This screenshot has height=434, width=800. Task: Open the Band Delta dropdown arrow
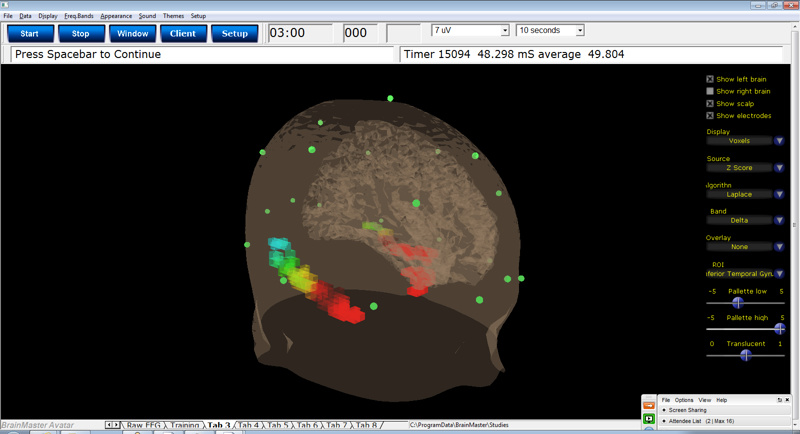pos(779,220)
